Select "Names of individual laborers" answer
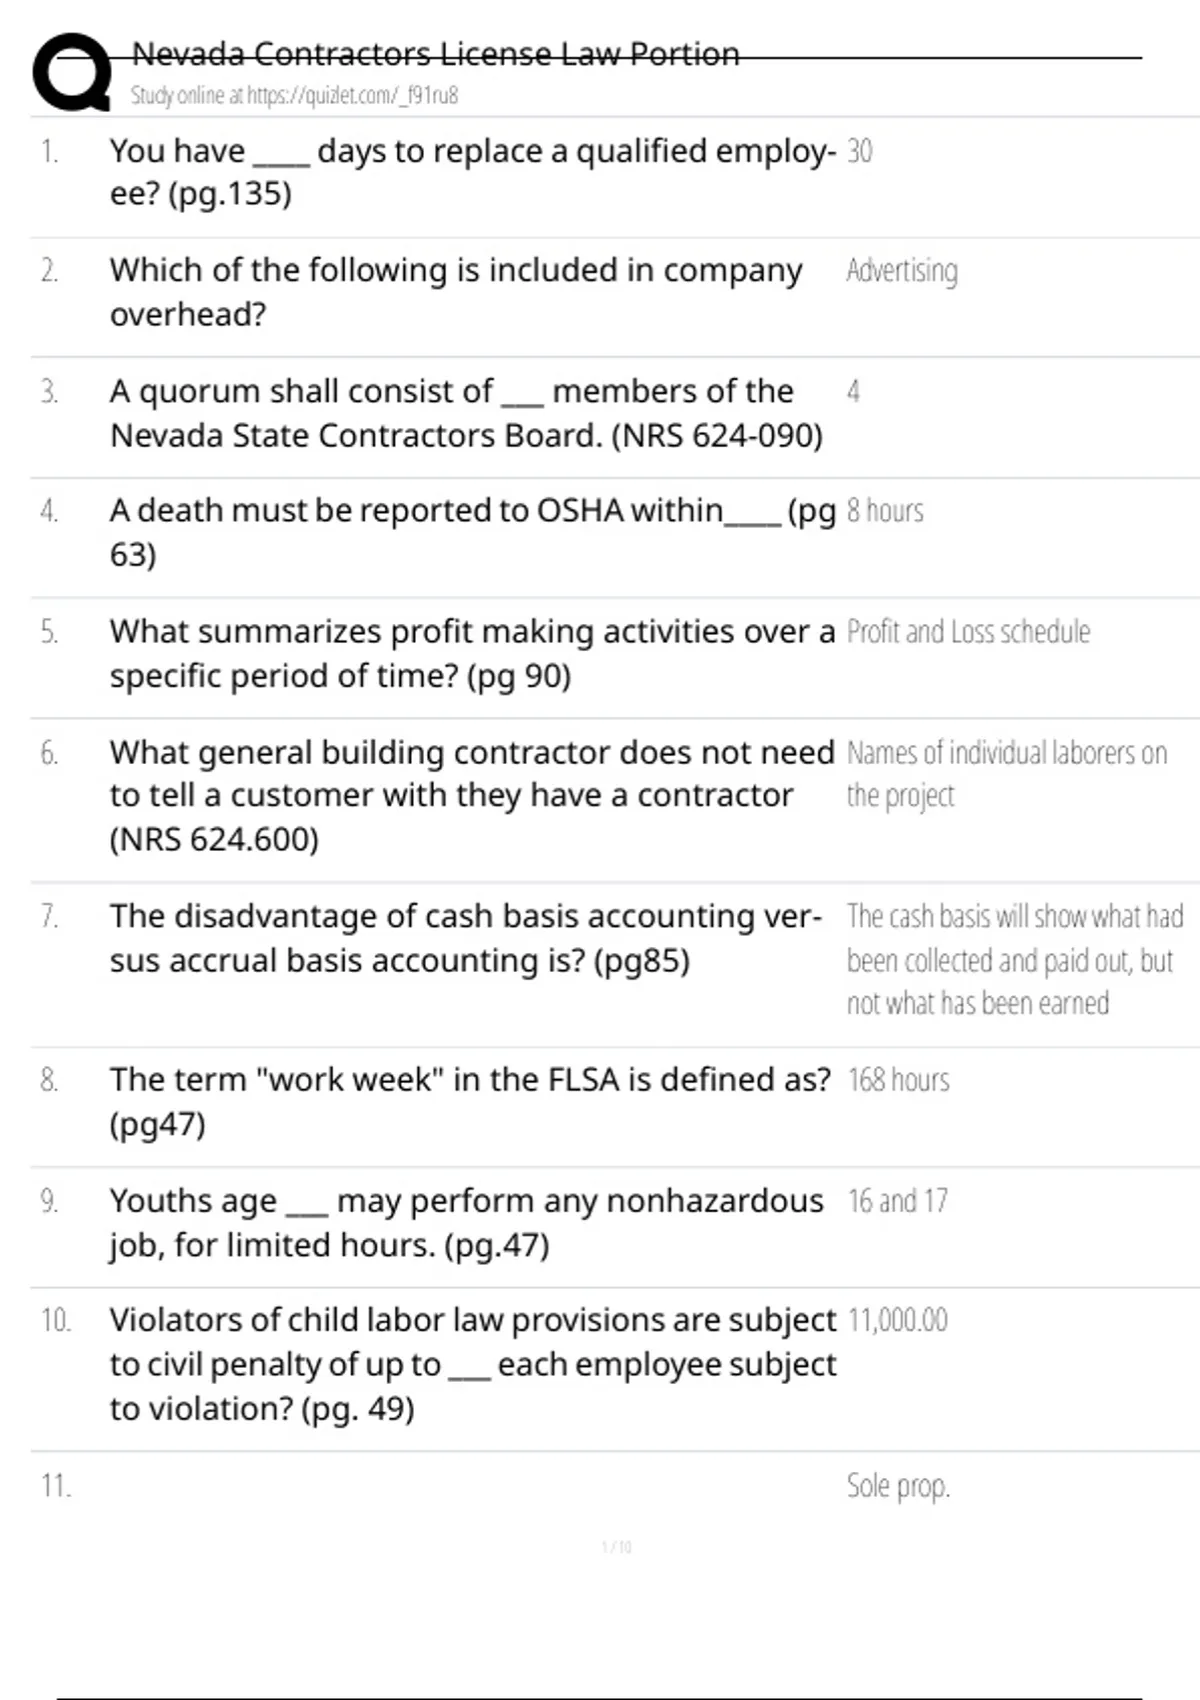The image size is (1200, 1700). pos(1006,774)
